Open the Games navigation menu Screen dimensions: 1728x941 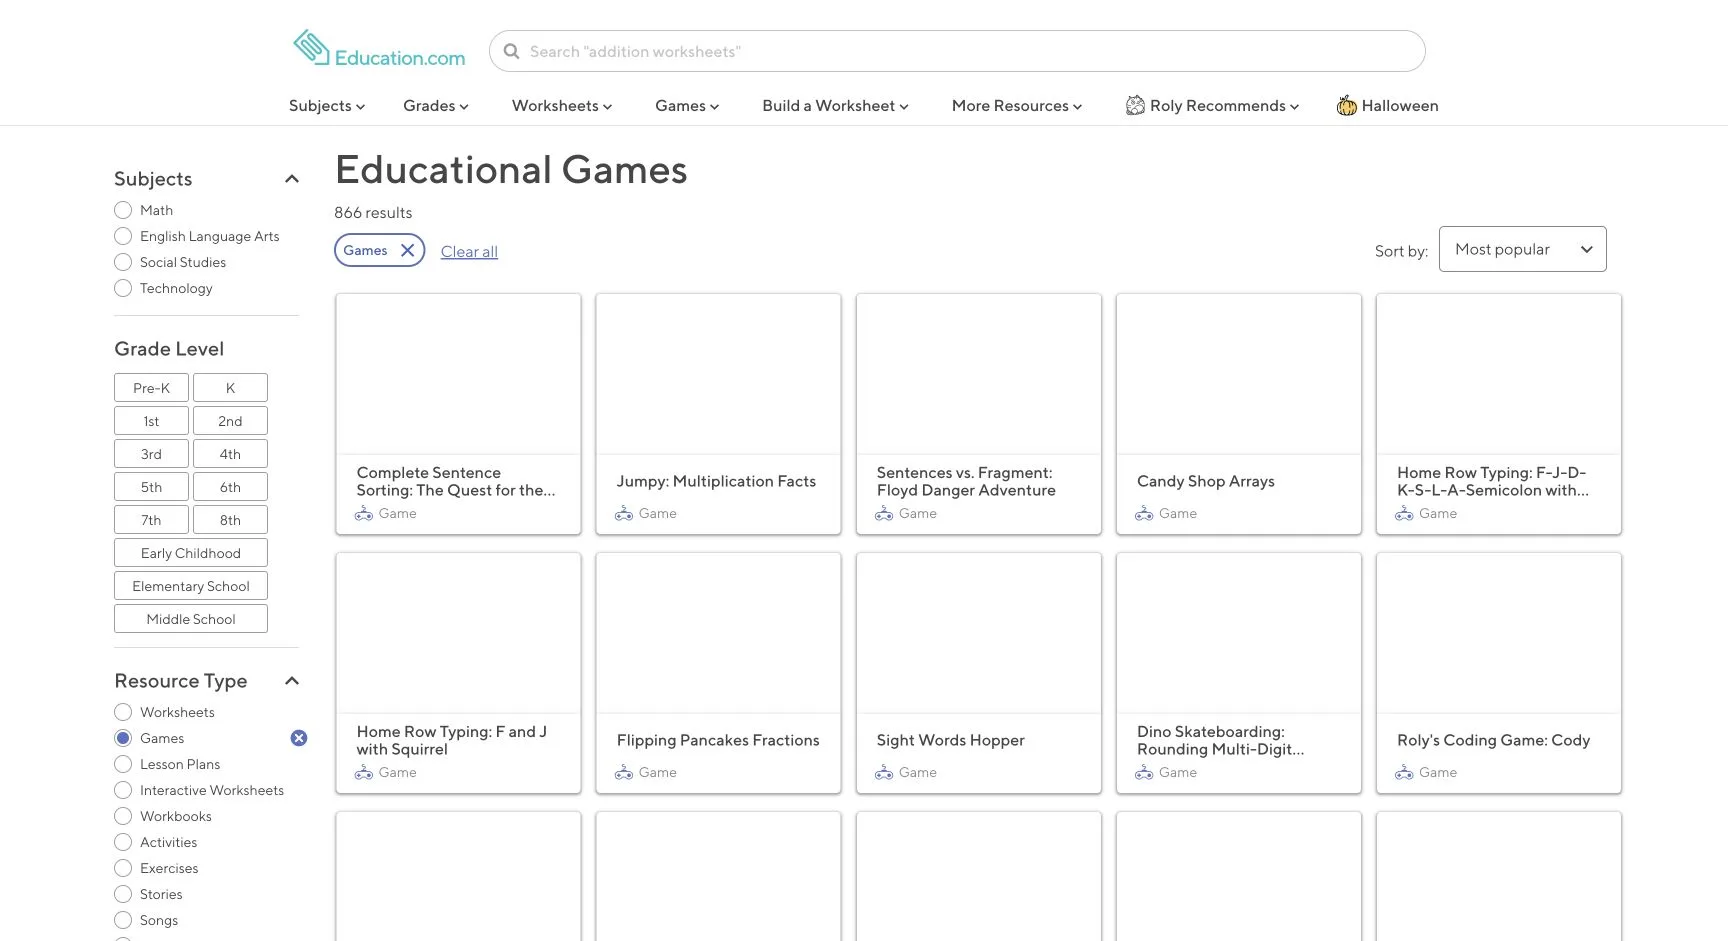coord(687,106)
